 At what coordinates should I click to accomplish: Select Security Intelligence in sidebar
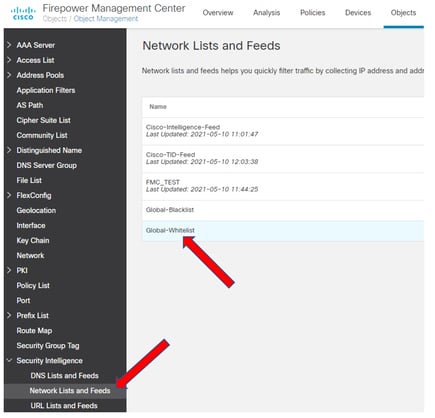(x=49, y=361)
